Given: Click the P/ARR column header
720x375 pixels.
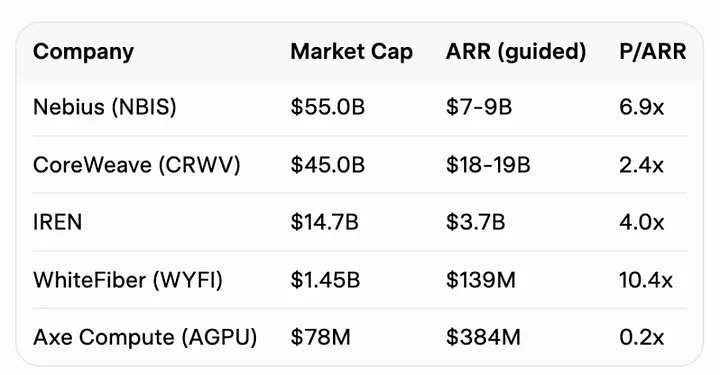Looking at the screenshot, I should point(652,51).
